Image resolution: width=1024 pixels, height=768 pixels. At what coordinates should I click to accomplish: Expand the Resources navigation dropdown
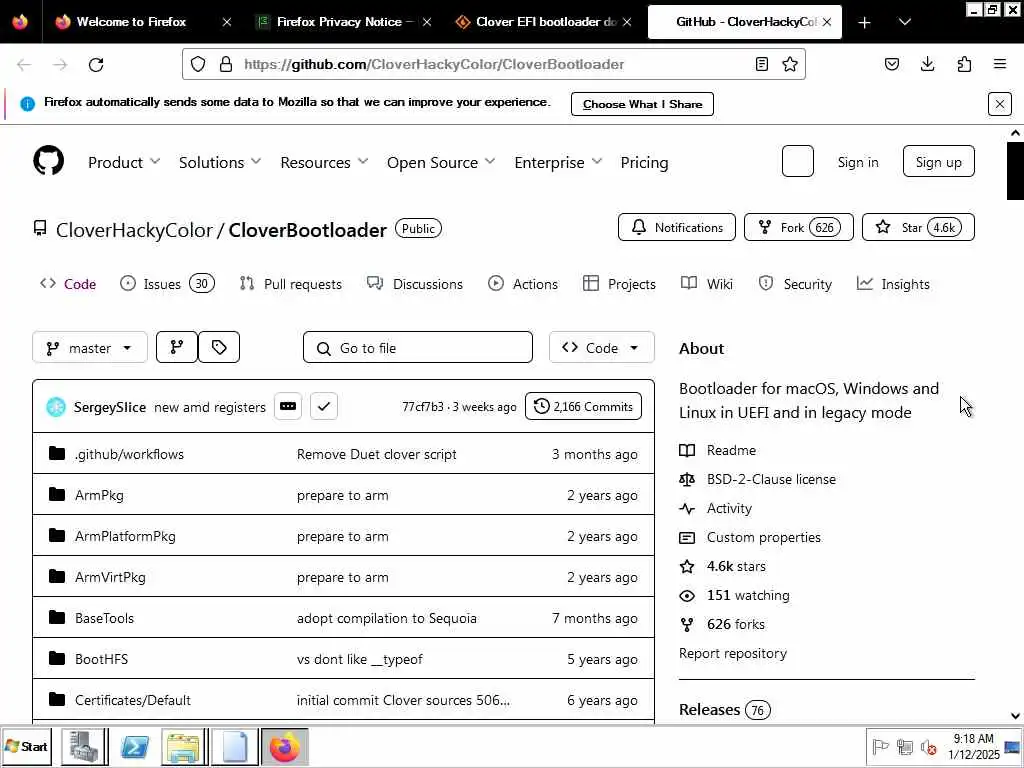324,163
